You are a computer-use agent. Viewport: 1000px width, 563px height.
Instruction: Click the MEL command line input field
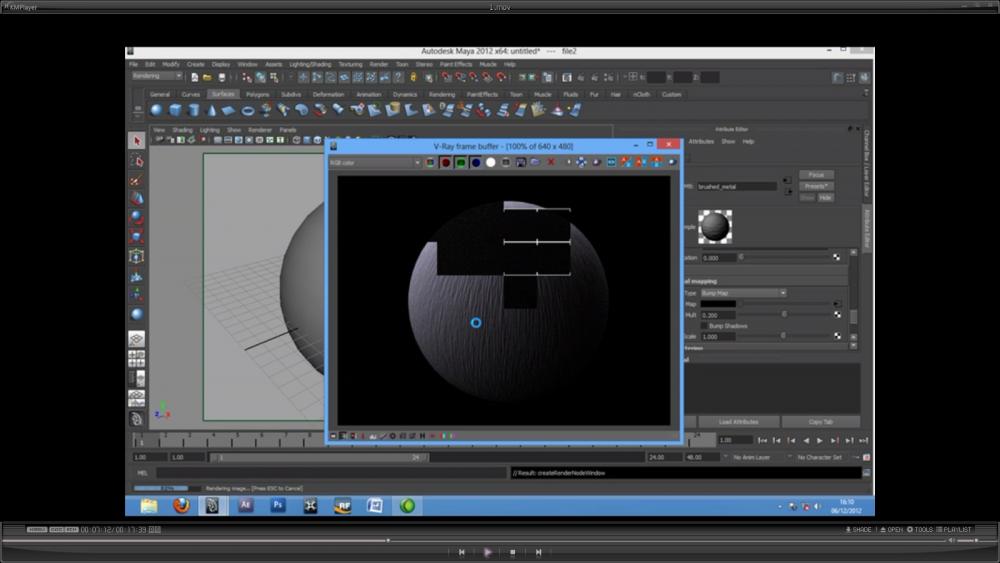pyautogui.click(x=332, y=473)
